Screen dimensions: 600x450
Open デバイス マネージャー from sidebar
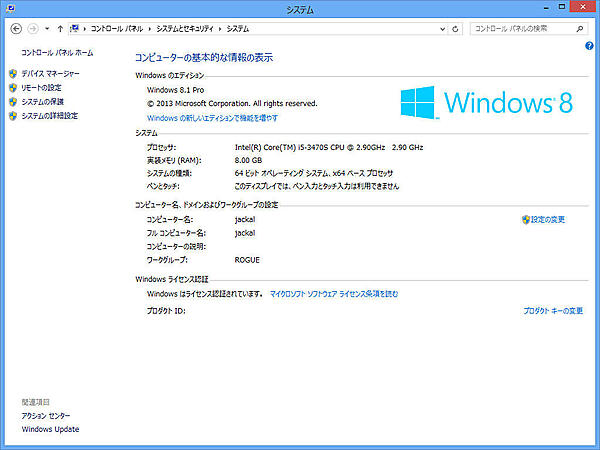point(50,74)
